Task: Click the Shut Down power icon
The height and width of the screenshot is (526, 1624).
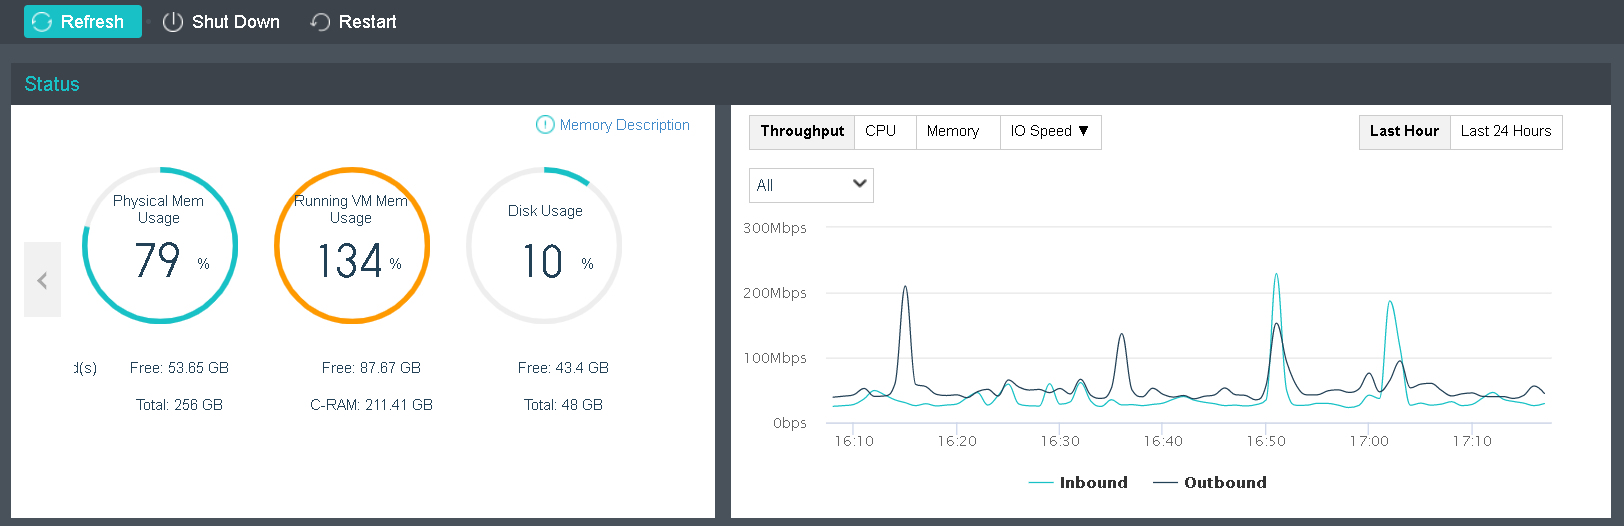Action: pyautogui.click(x=173, y=22)
